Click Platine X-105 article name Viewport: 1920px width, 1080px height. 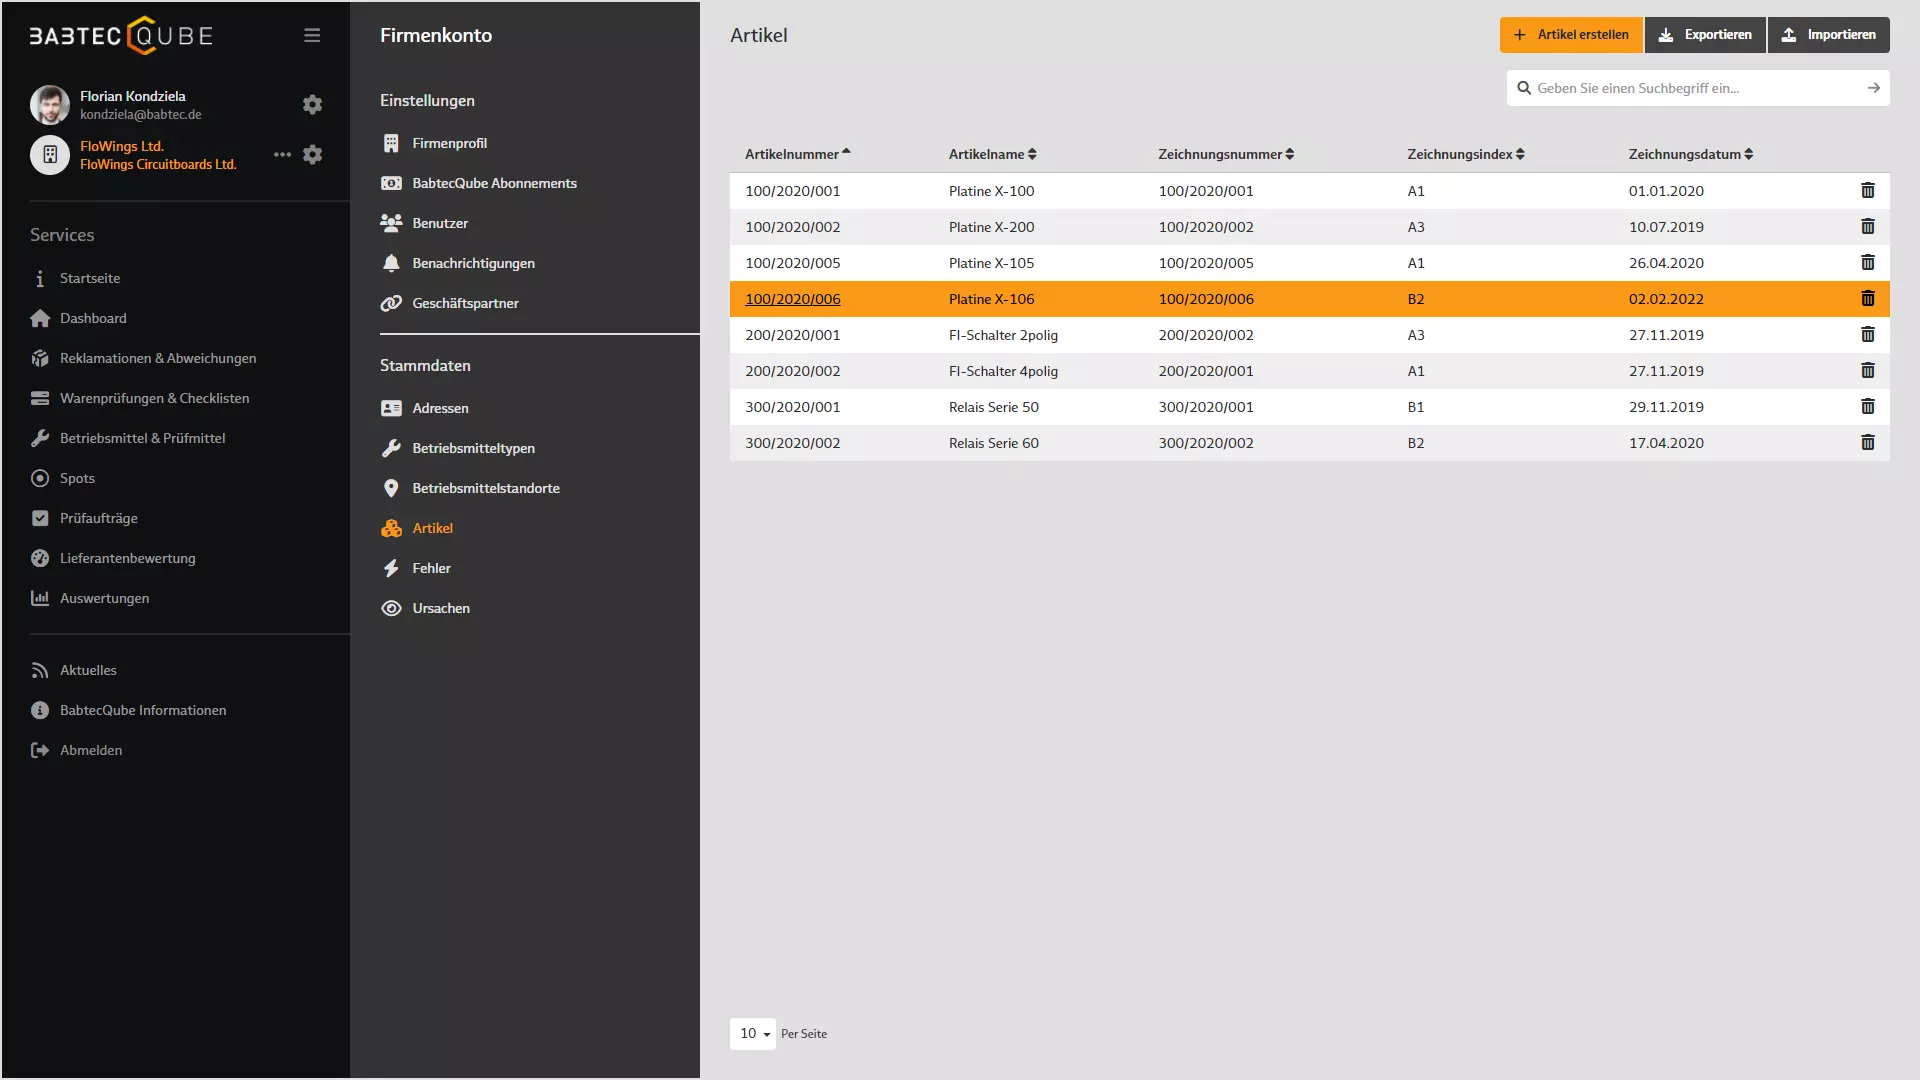click(x=992, y=263)
